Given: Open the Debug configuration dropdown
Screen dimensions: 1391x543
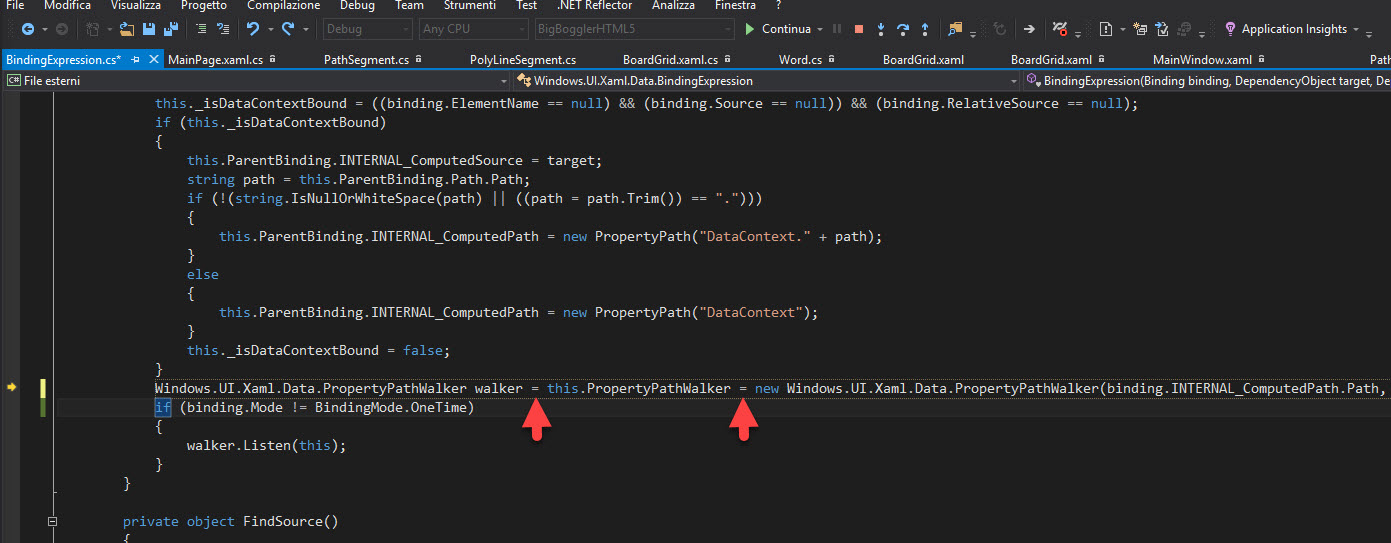Looking at the screenshot, I should tap(366, 29).
